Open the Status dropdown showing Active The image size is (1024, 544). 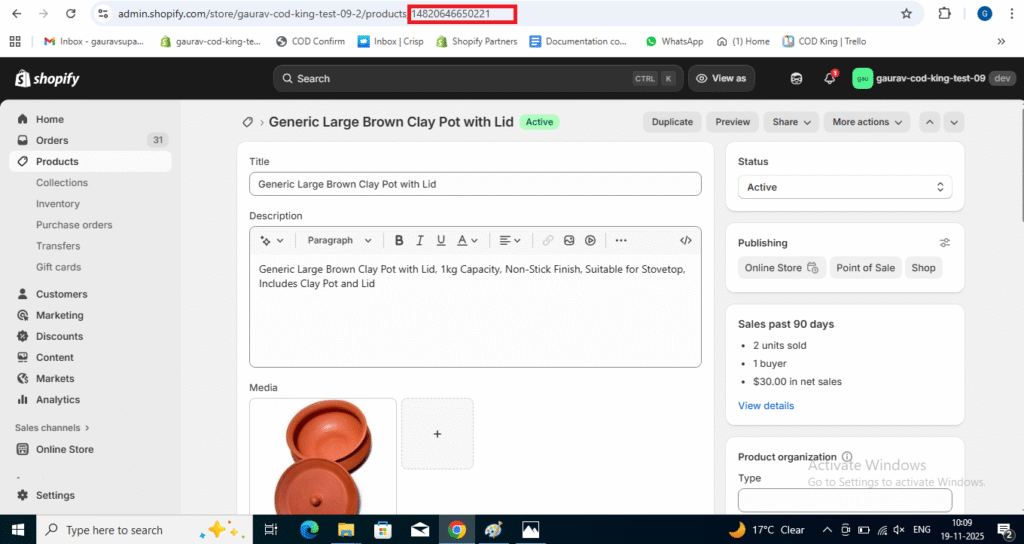point(844,187)
